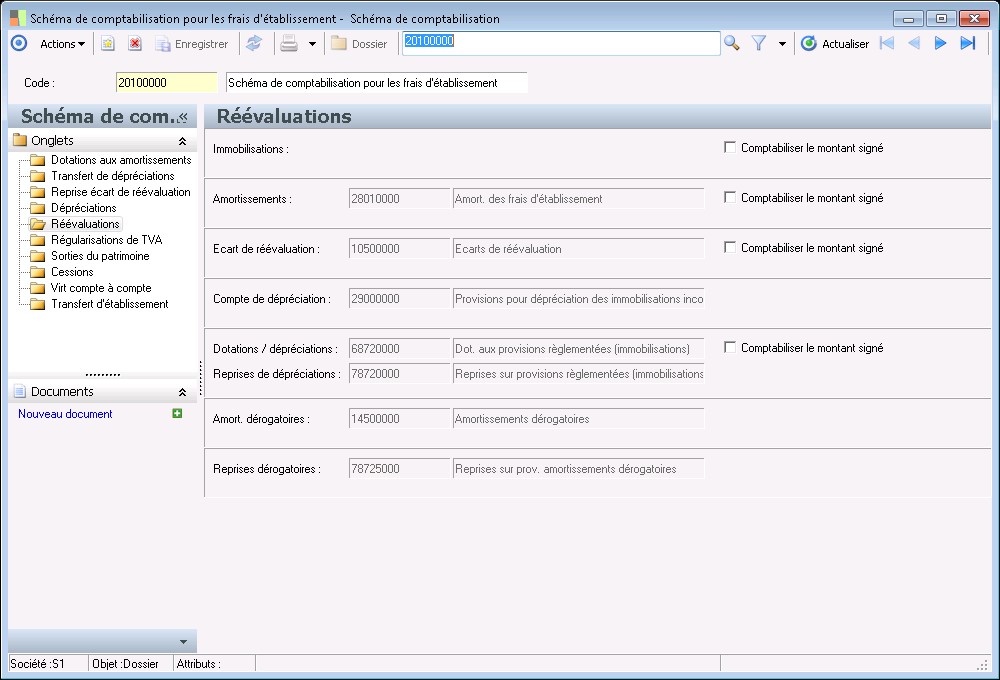This screenshot has height=680, width=1000.
Task: Click Dotations / dépréciations field 68720000
Action: (x=399, y=349)
